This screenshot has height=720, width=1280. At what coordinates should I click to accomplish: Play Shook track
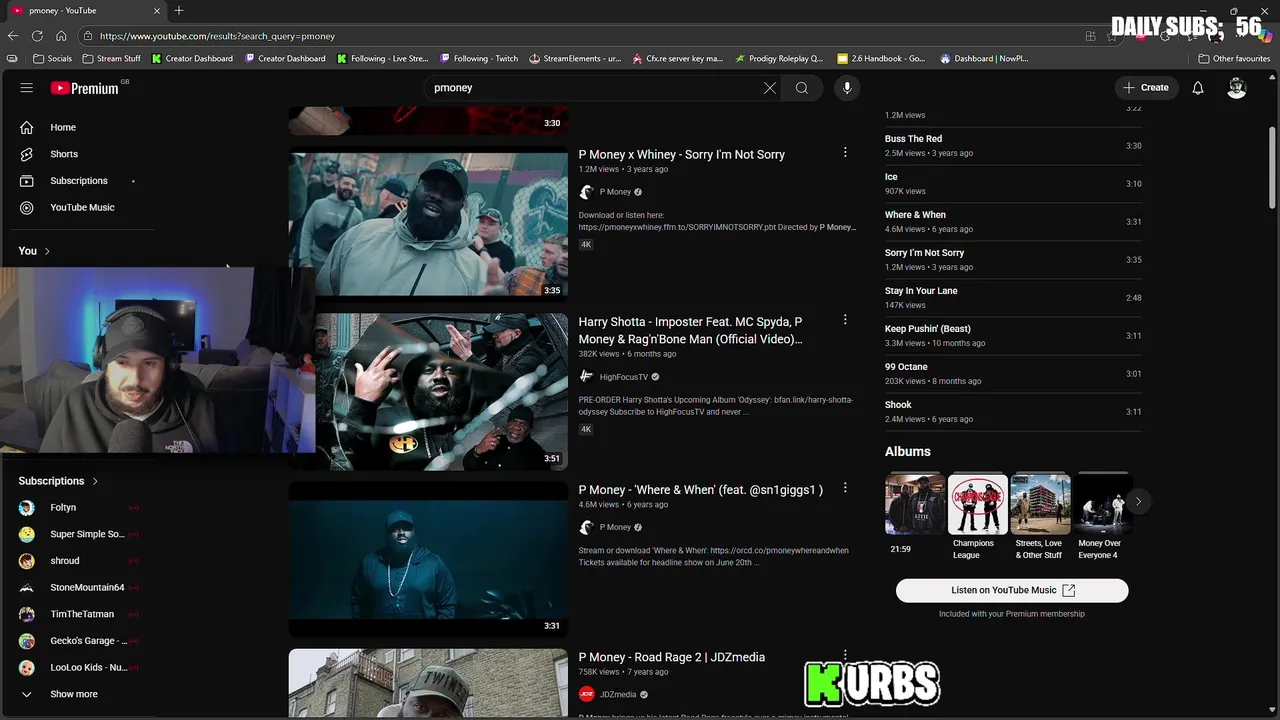point(1013,412)
